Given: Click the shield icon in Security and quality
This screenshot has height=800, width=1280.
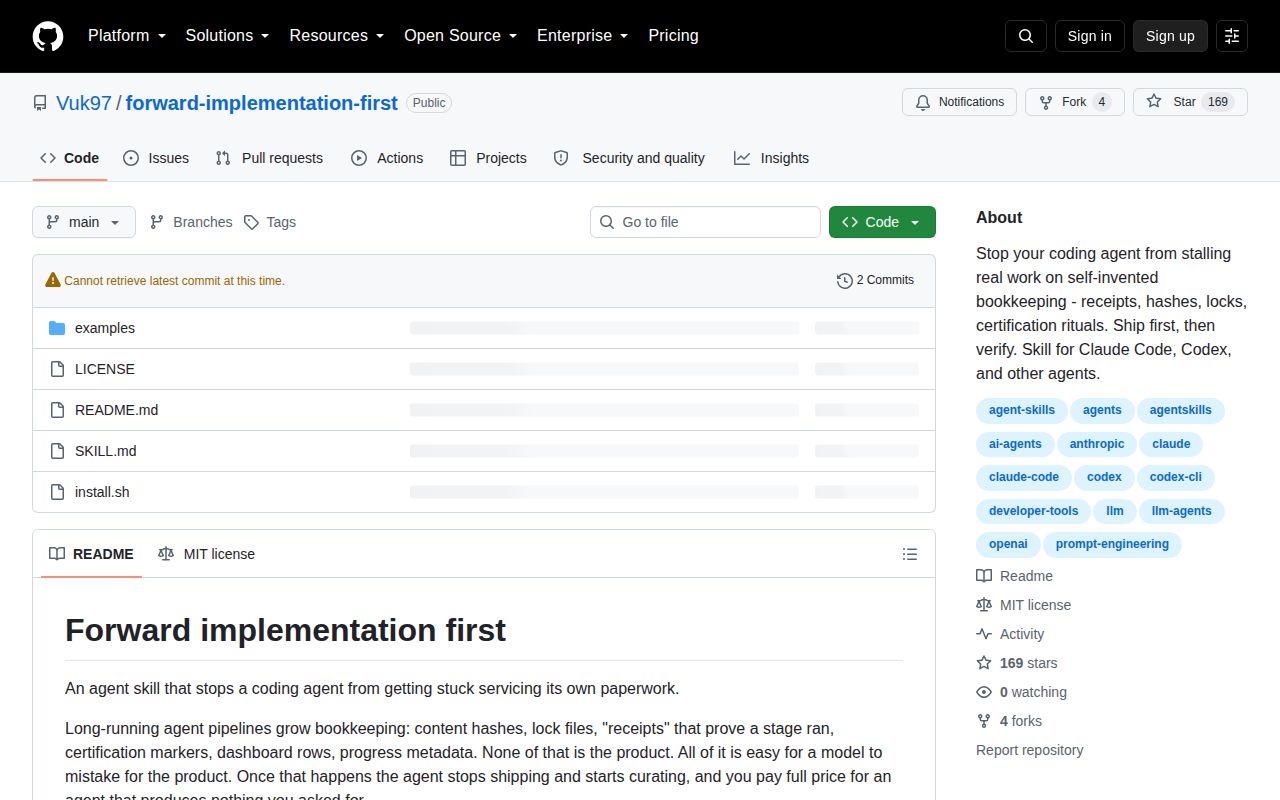Looking at the screenshot, I should 561,158.
